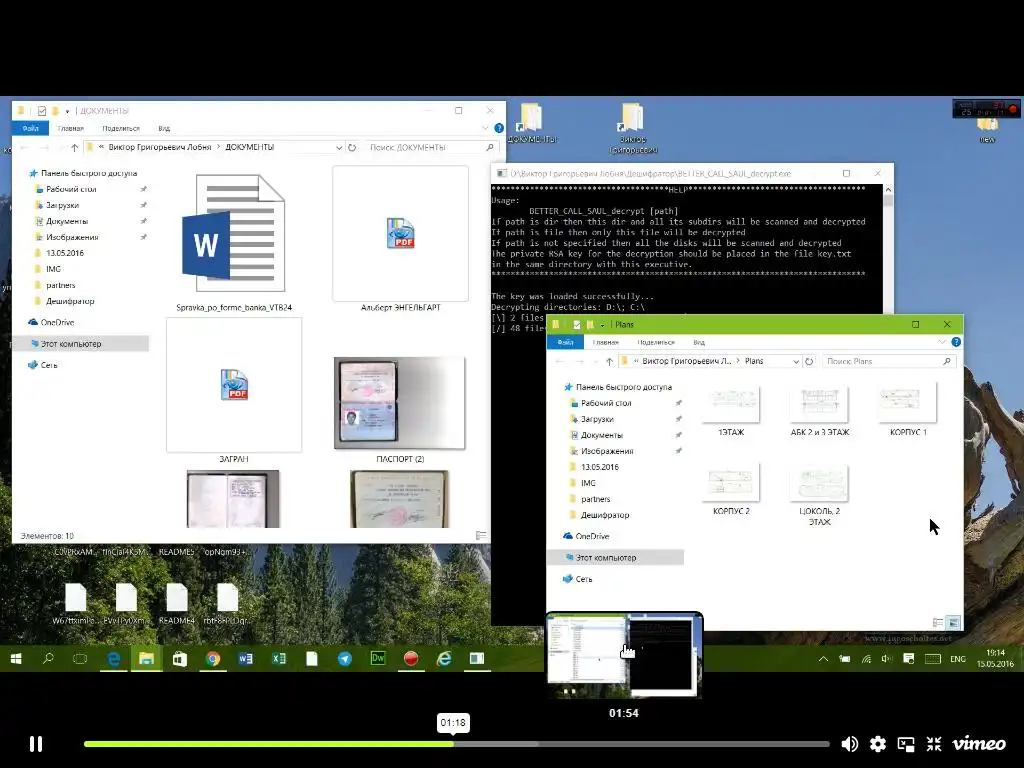Open the Главная tab in ДОКУМЕНТЫ window
This screenshot has width=1024, height=768.
click(71, 128)
